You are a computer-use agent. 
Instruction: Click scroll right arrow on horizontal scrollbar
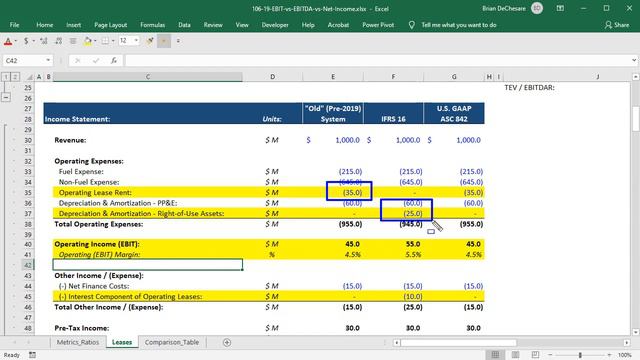coord(627,343)
